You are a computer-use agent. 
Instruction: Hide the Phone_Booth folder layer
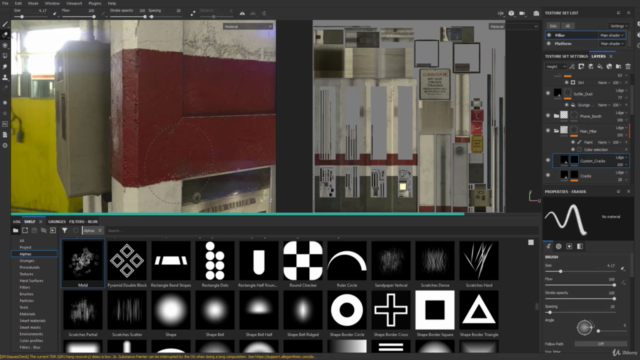click(548, 116)
